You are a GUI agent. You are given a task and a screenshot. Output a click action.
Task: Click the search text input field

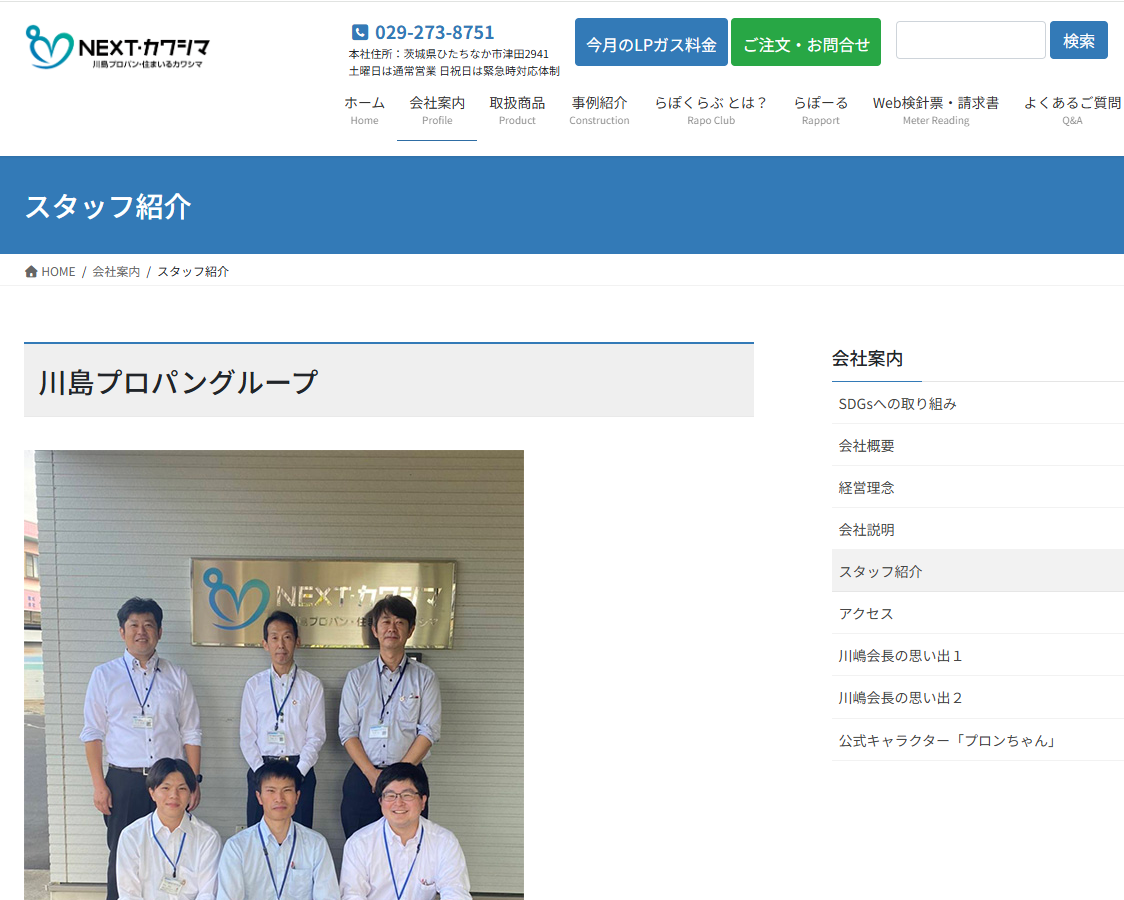pos(970,41)
